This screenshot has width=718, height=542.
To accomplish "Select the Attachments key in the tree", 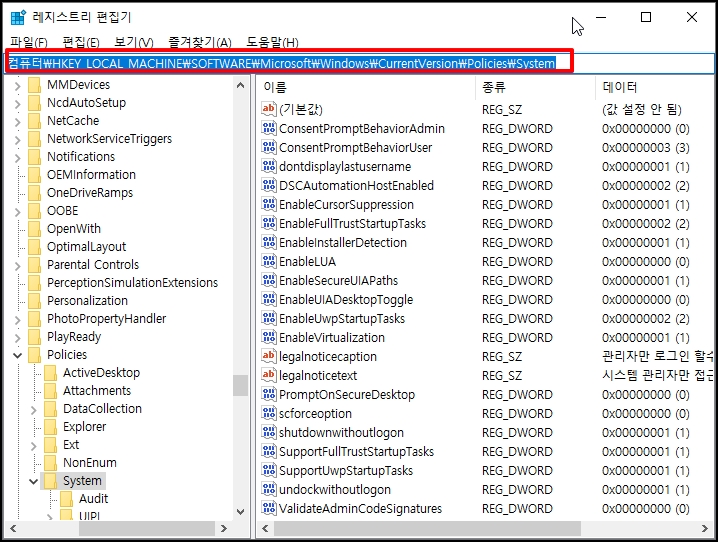I will 97,390.
